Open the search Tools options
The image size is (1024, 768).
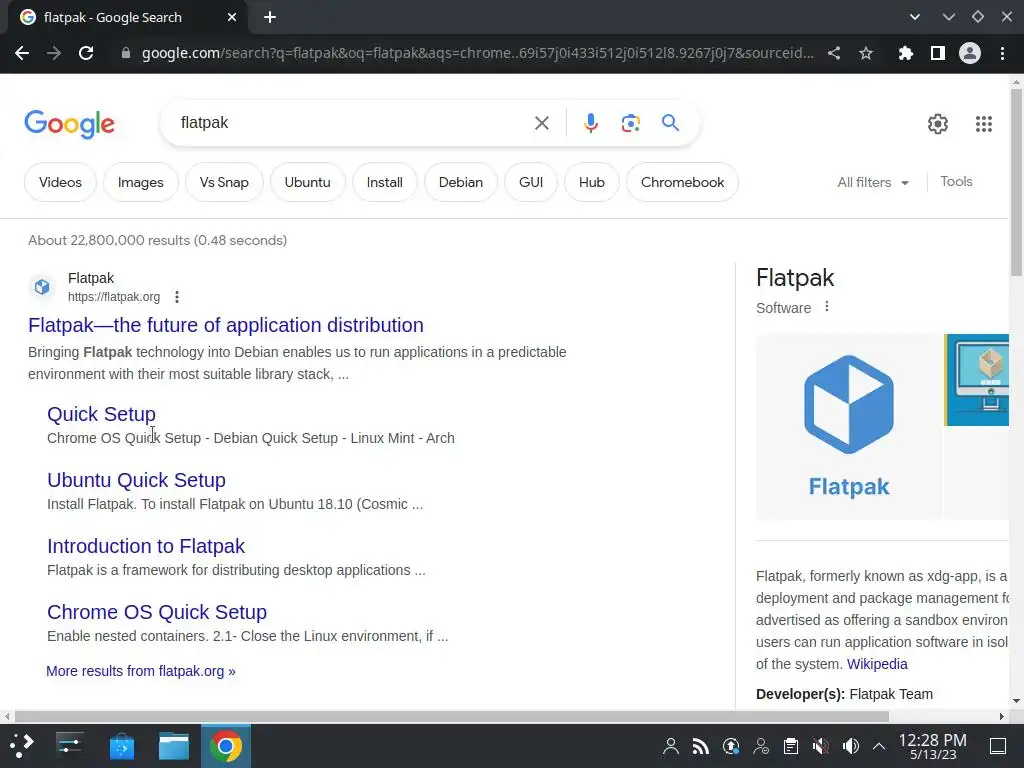point(956,182)
